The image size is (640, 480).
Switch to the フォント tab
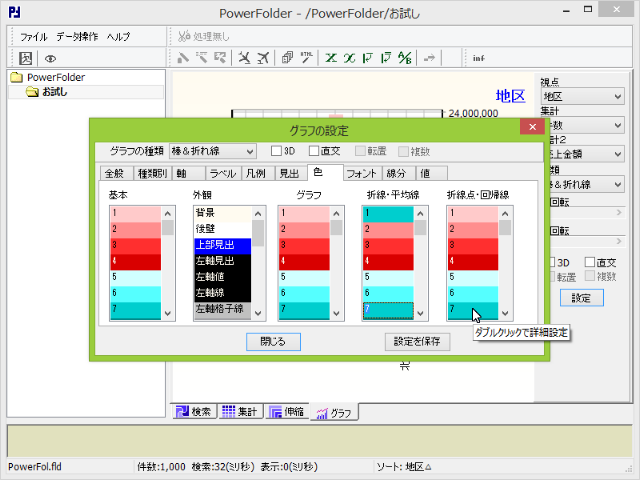point(362,173)
